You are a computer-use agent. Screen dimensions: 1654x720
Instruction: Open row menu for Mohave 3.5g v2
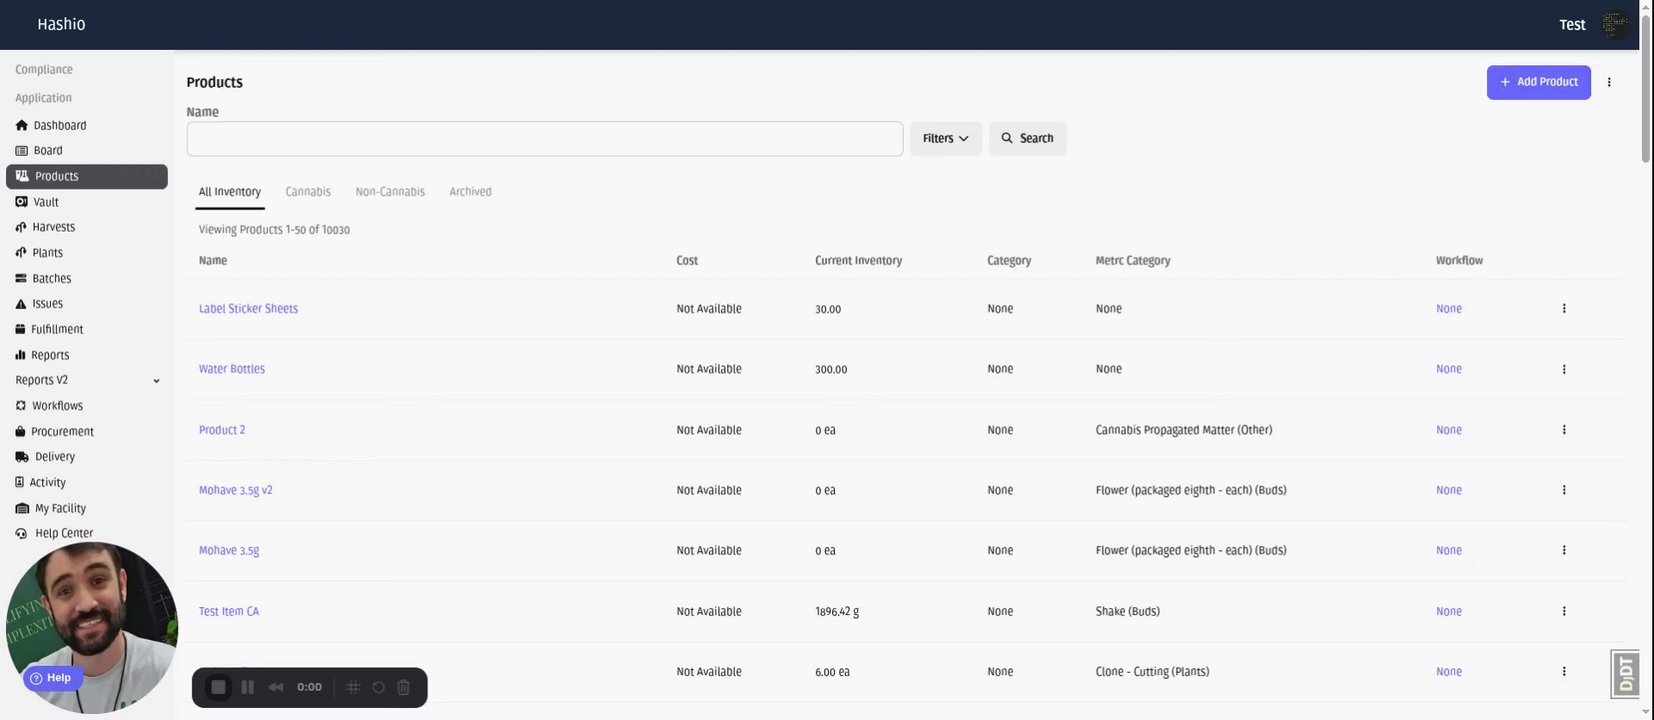pyautogui.click(x=1564, y=490)
